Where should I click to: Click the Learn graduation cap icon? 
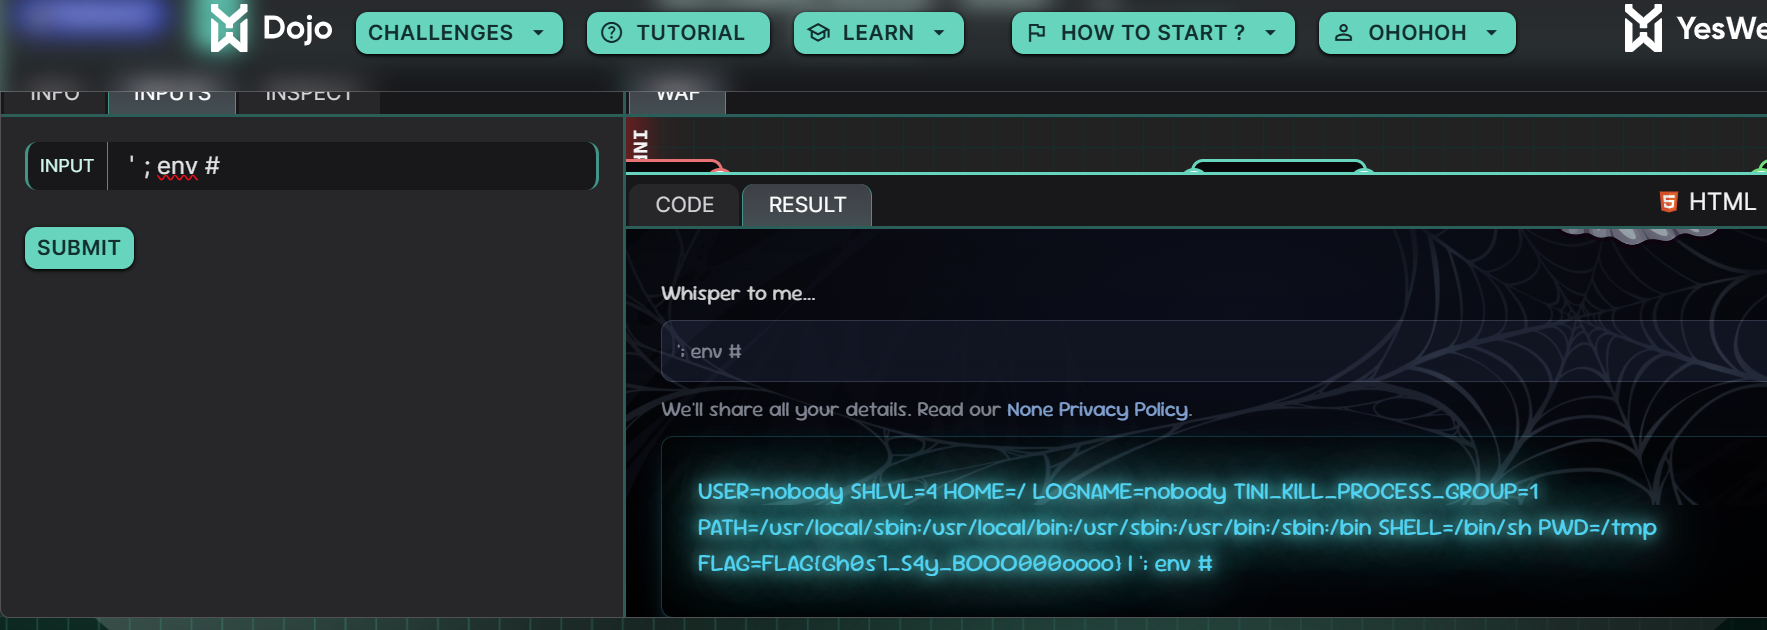(819, 33)
